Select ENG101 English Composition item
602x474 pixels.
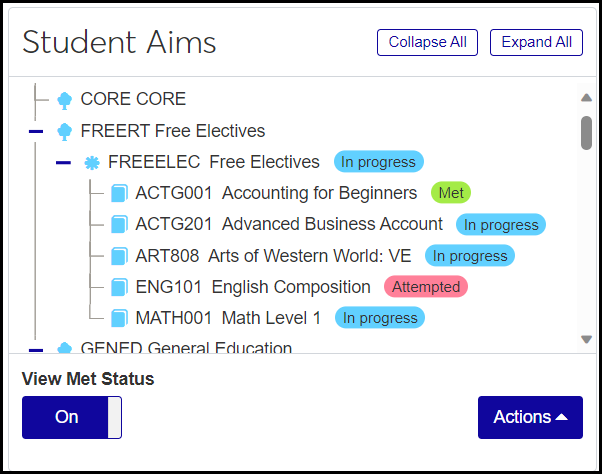[253, 287]
